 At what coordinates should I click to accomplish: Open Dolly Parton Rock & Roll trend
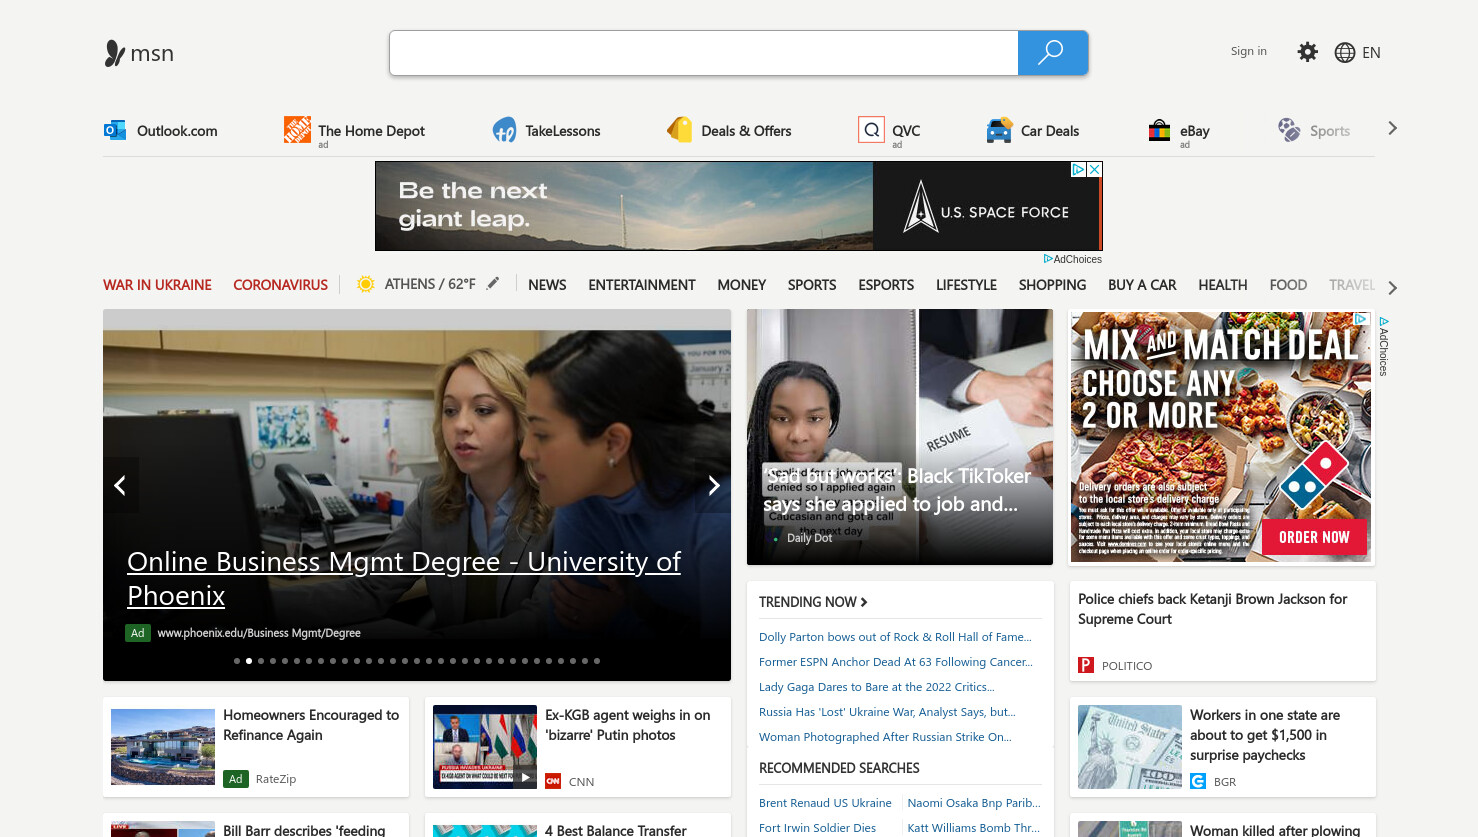coord(895,637)
